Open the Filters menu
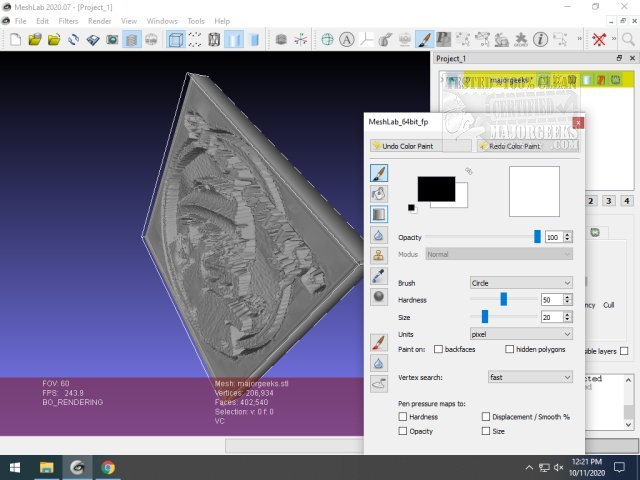The width and height of the screenshot is (640, 480). tap(68, 21)
